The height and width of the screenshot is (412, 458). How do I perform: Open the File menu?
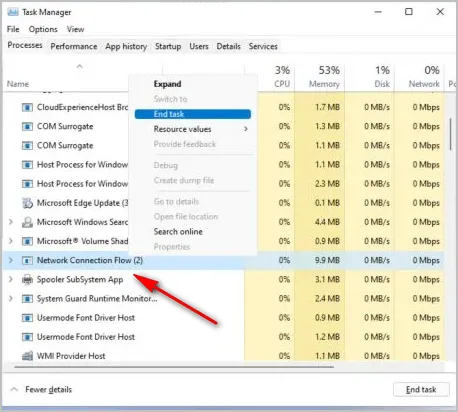(x=13, y=29)
